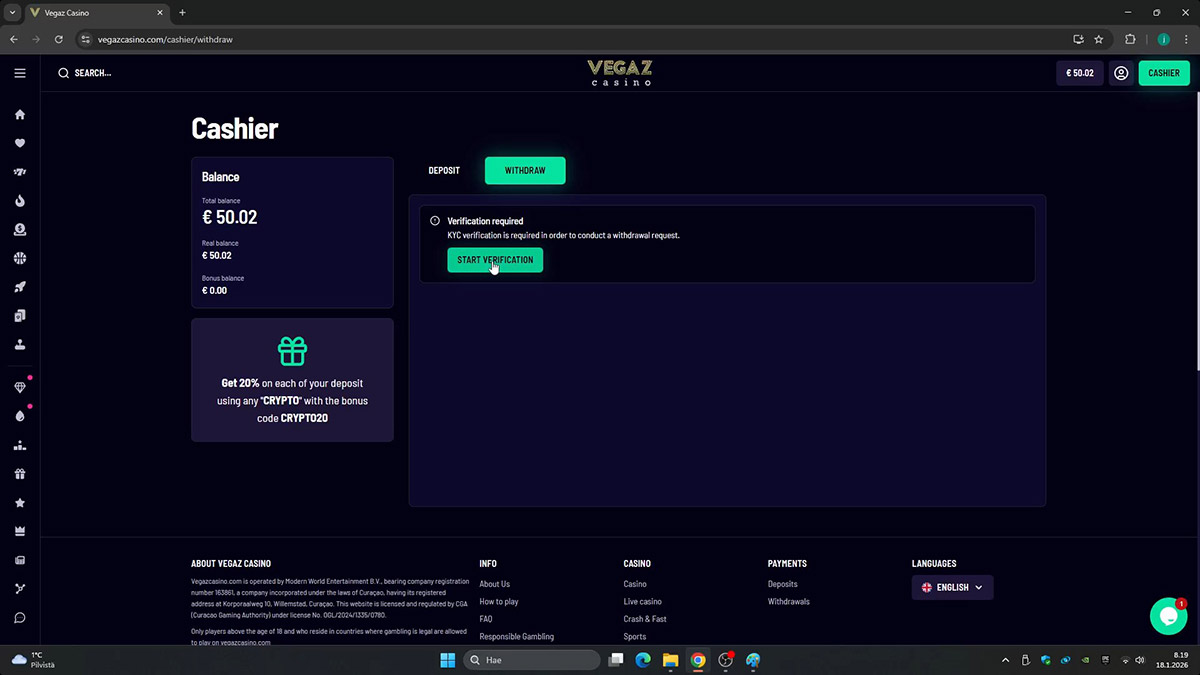
Task: Open the Chrome tab search dropdown arrow
Action: pyautogui.click(x=11, y=13)
